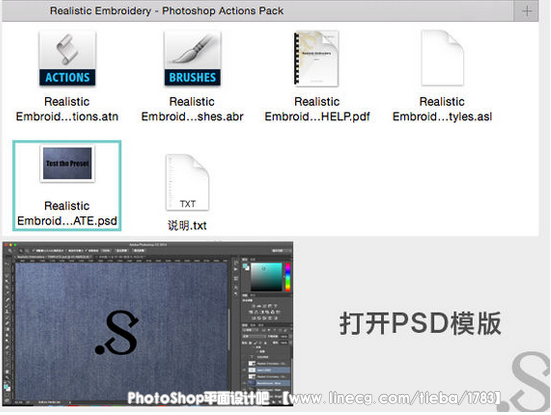Pick a shade in Photoshop's teal color field
551x415 pixels.
[x=266, y=277]
